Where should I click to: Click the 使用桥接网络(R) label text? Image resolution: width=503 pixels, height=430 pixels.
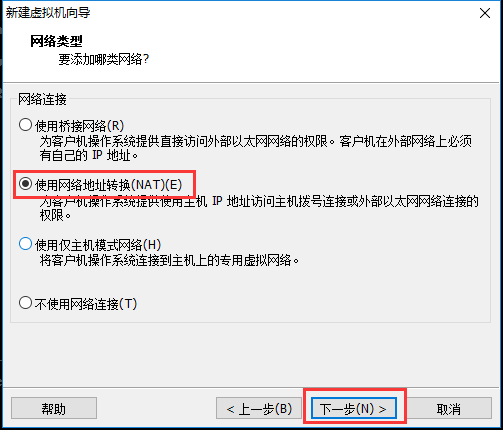coord(80,126)
